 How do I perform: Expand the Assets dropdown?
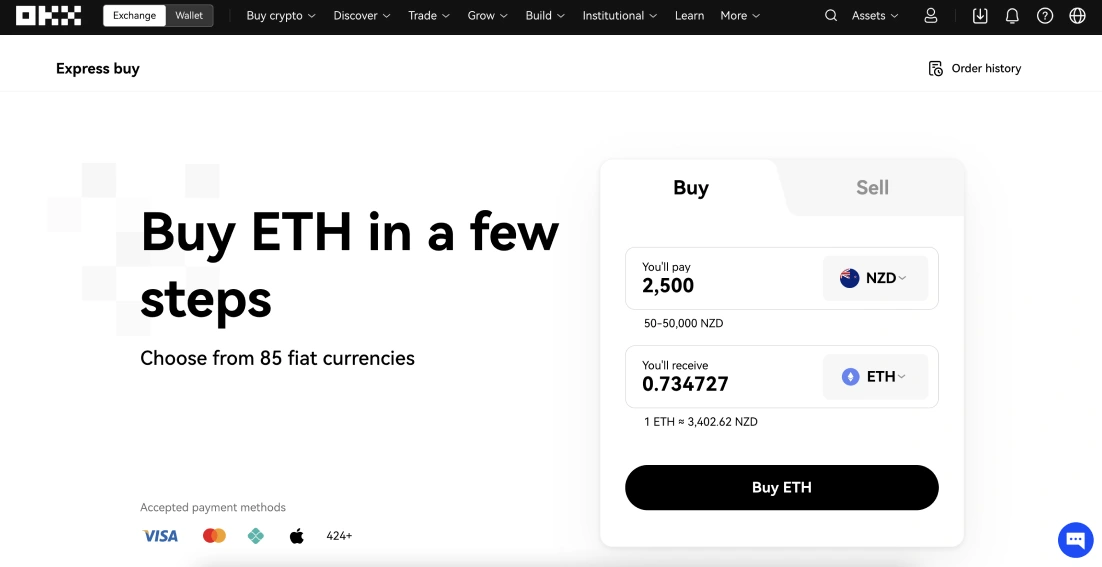coord(875,15)
